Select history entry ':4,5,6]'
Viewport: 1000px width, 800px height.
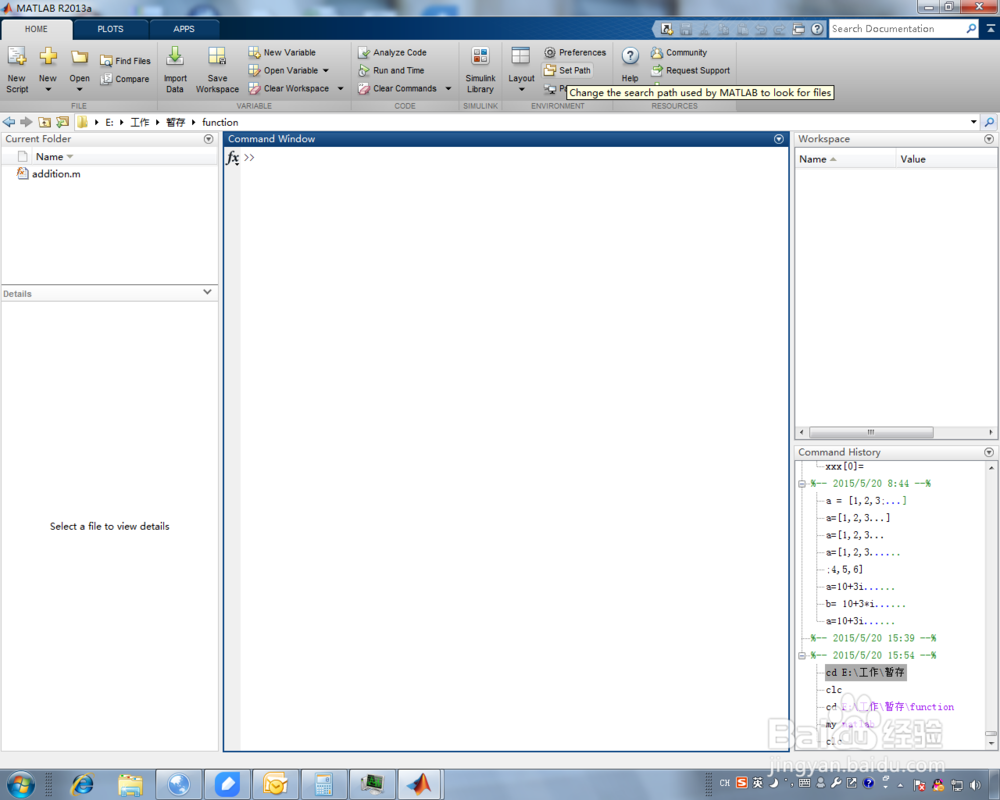click(844, 570)
